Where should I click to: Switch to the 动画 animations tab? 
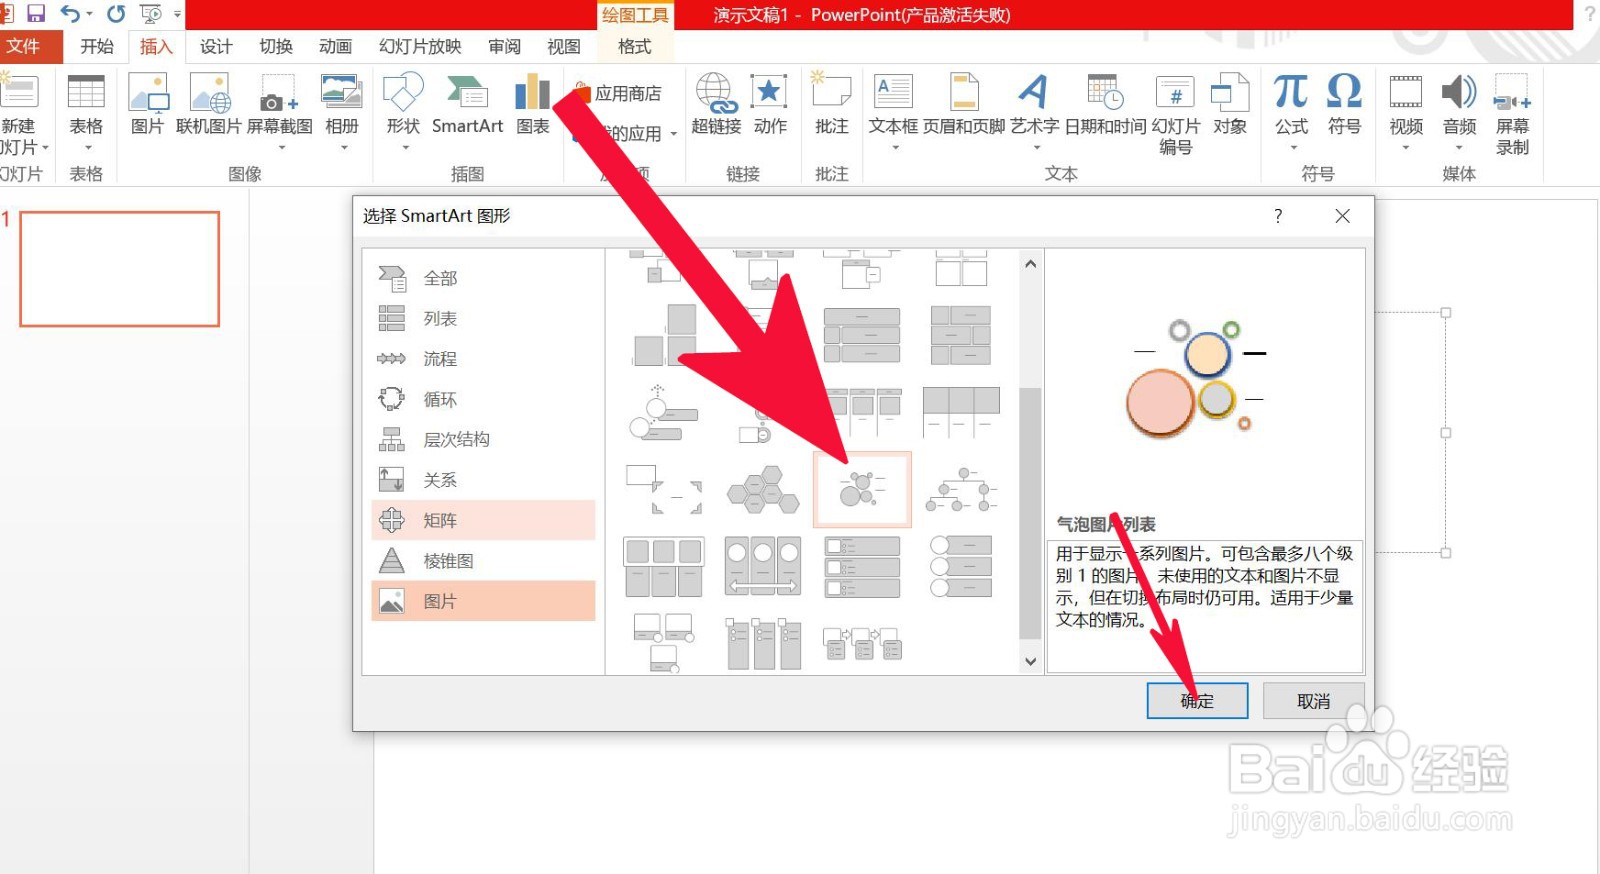click(x=336, y=46)
